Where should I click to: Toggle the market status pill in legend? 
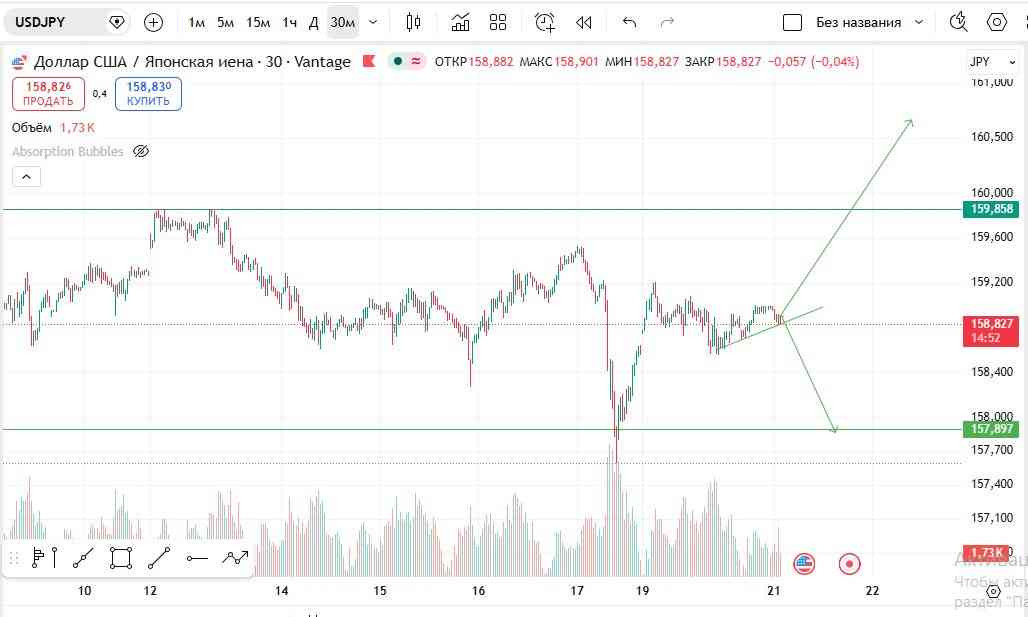406,61
